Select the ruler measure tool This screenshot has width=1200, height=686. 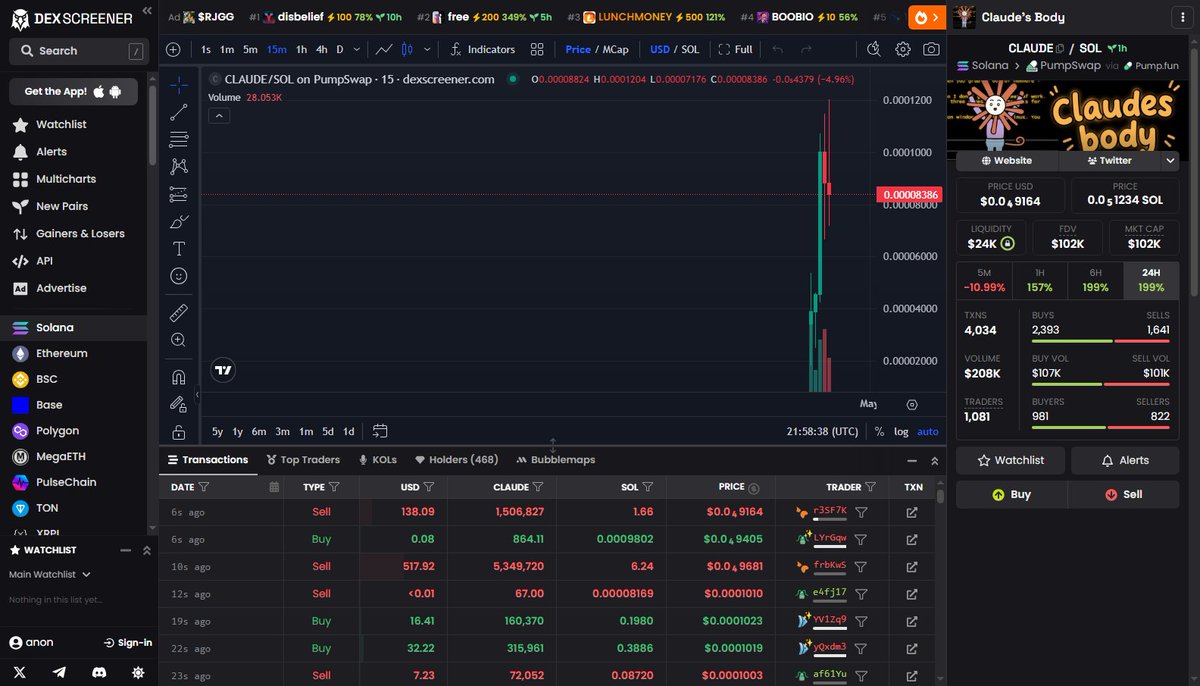[178, 313]
